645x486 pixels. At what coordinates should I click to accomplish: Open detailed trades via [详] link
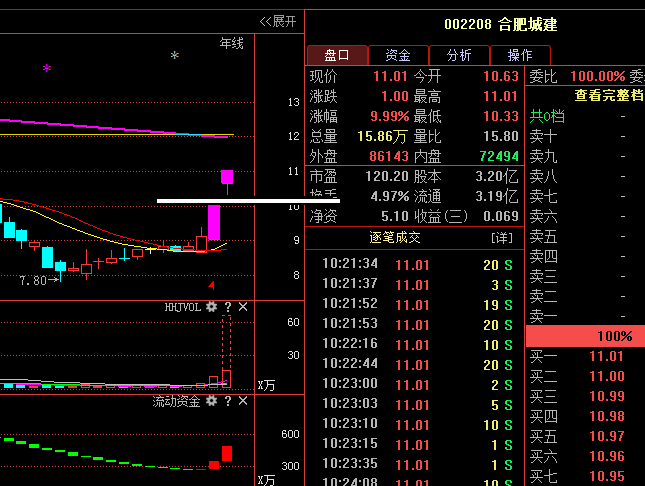(x=502, y=237)
